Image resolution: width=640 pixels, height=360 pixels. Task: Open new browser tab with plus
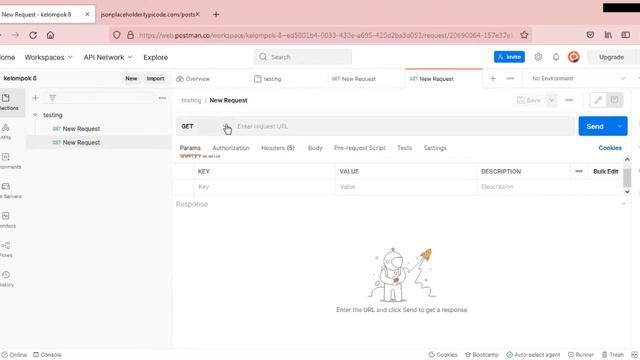216,14
